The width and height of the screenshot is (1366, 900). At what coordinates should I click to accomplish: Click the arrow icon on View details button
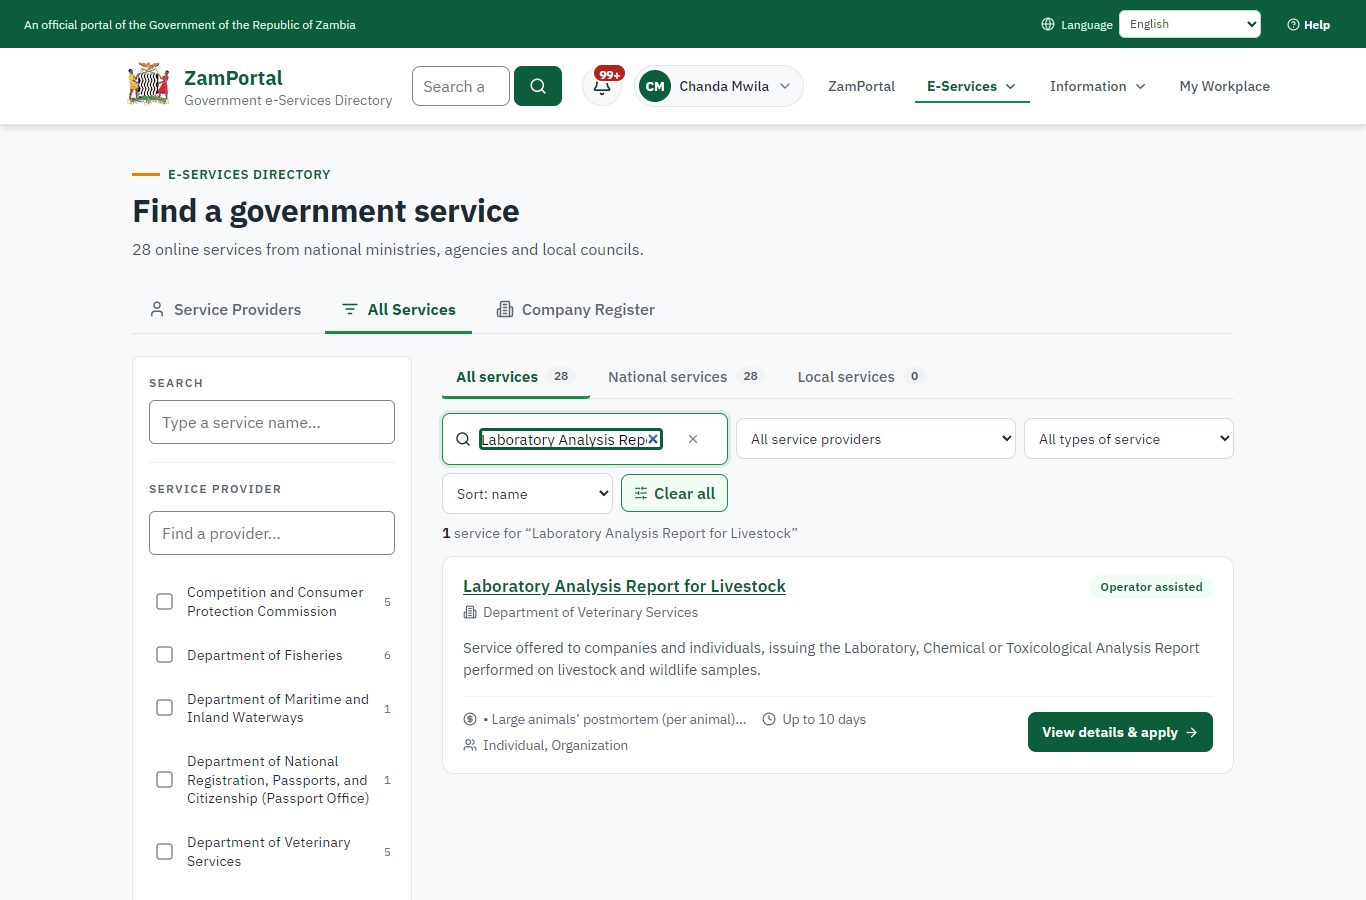1191,732
